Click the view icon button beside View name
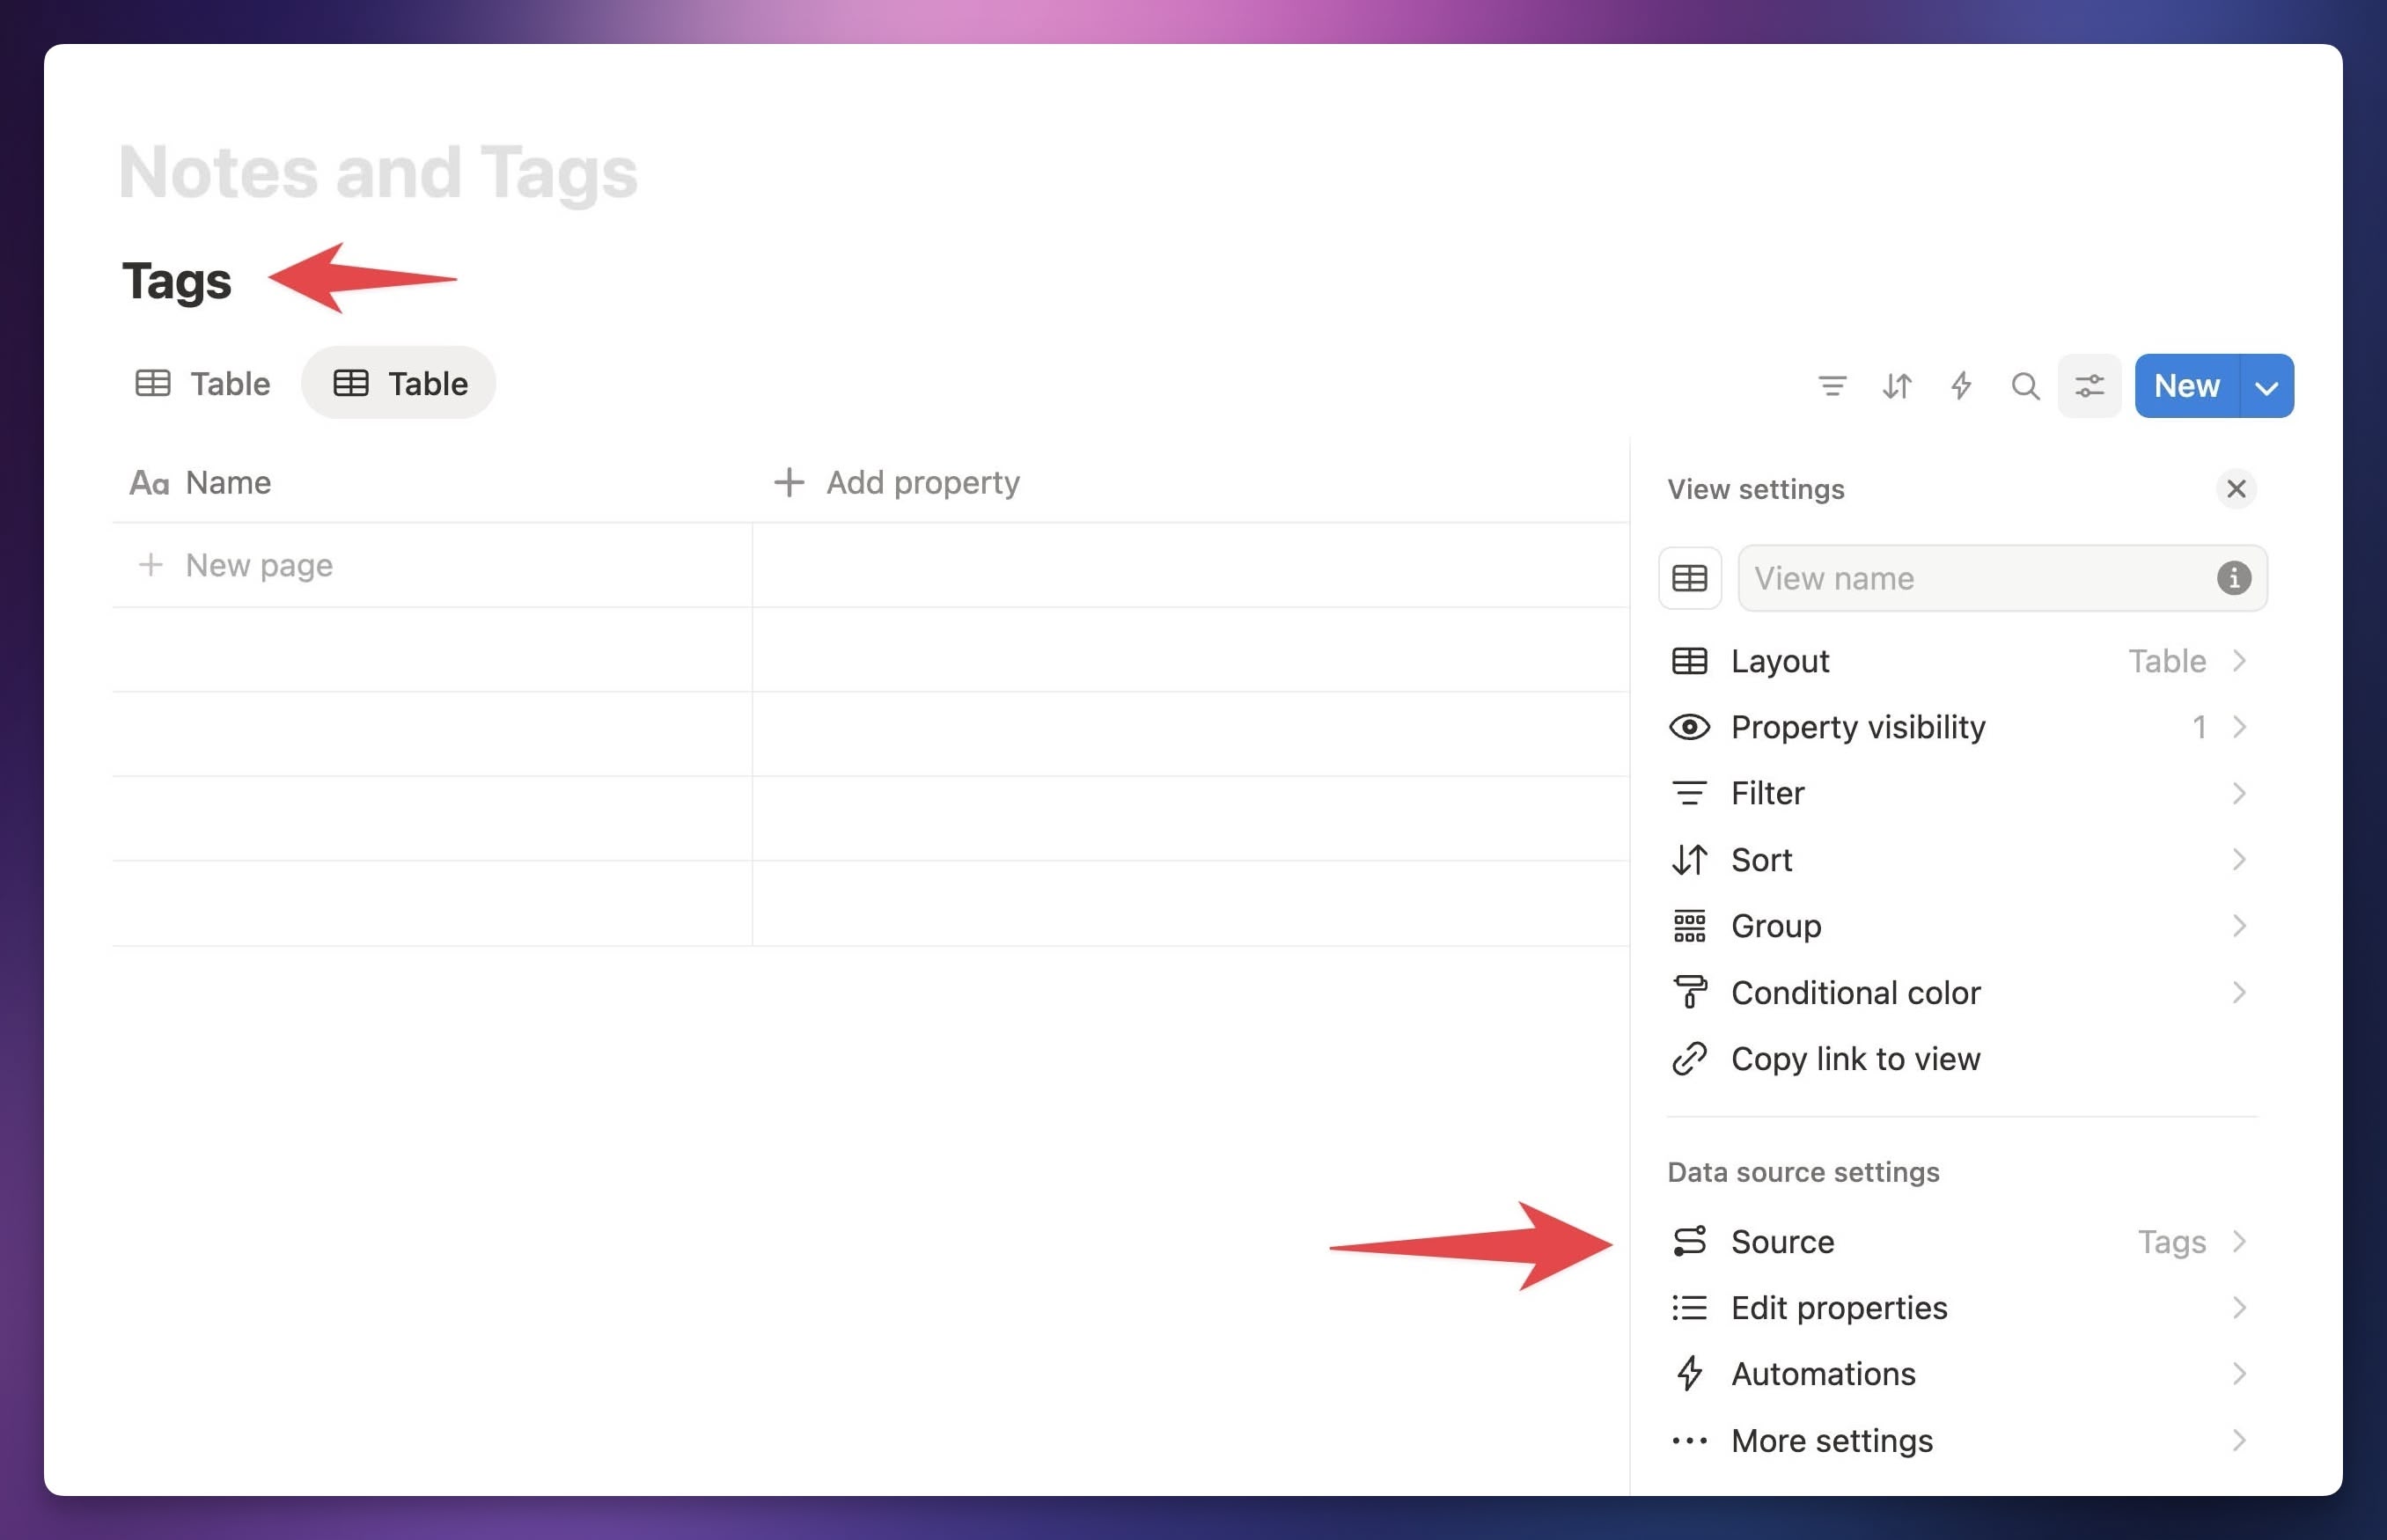The height and width of the screenshot is (1540, 2387). (x=1689, y=578)
